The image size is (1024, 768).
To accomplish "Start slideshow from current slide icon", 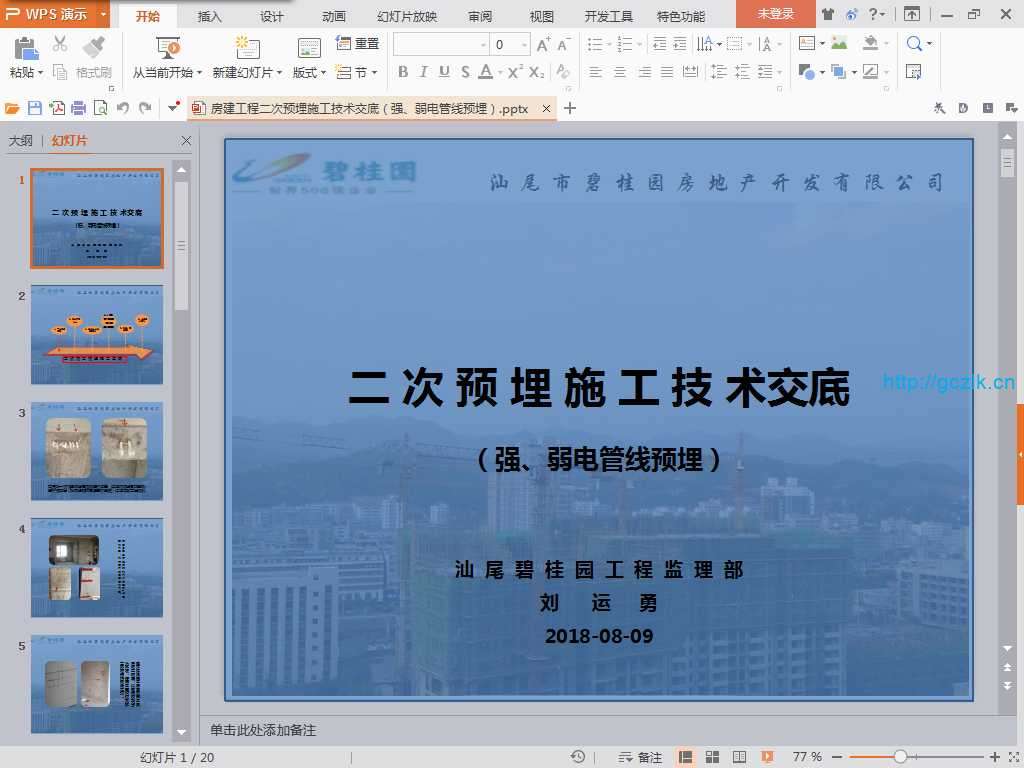I will click(168, 47).
